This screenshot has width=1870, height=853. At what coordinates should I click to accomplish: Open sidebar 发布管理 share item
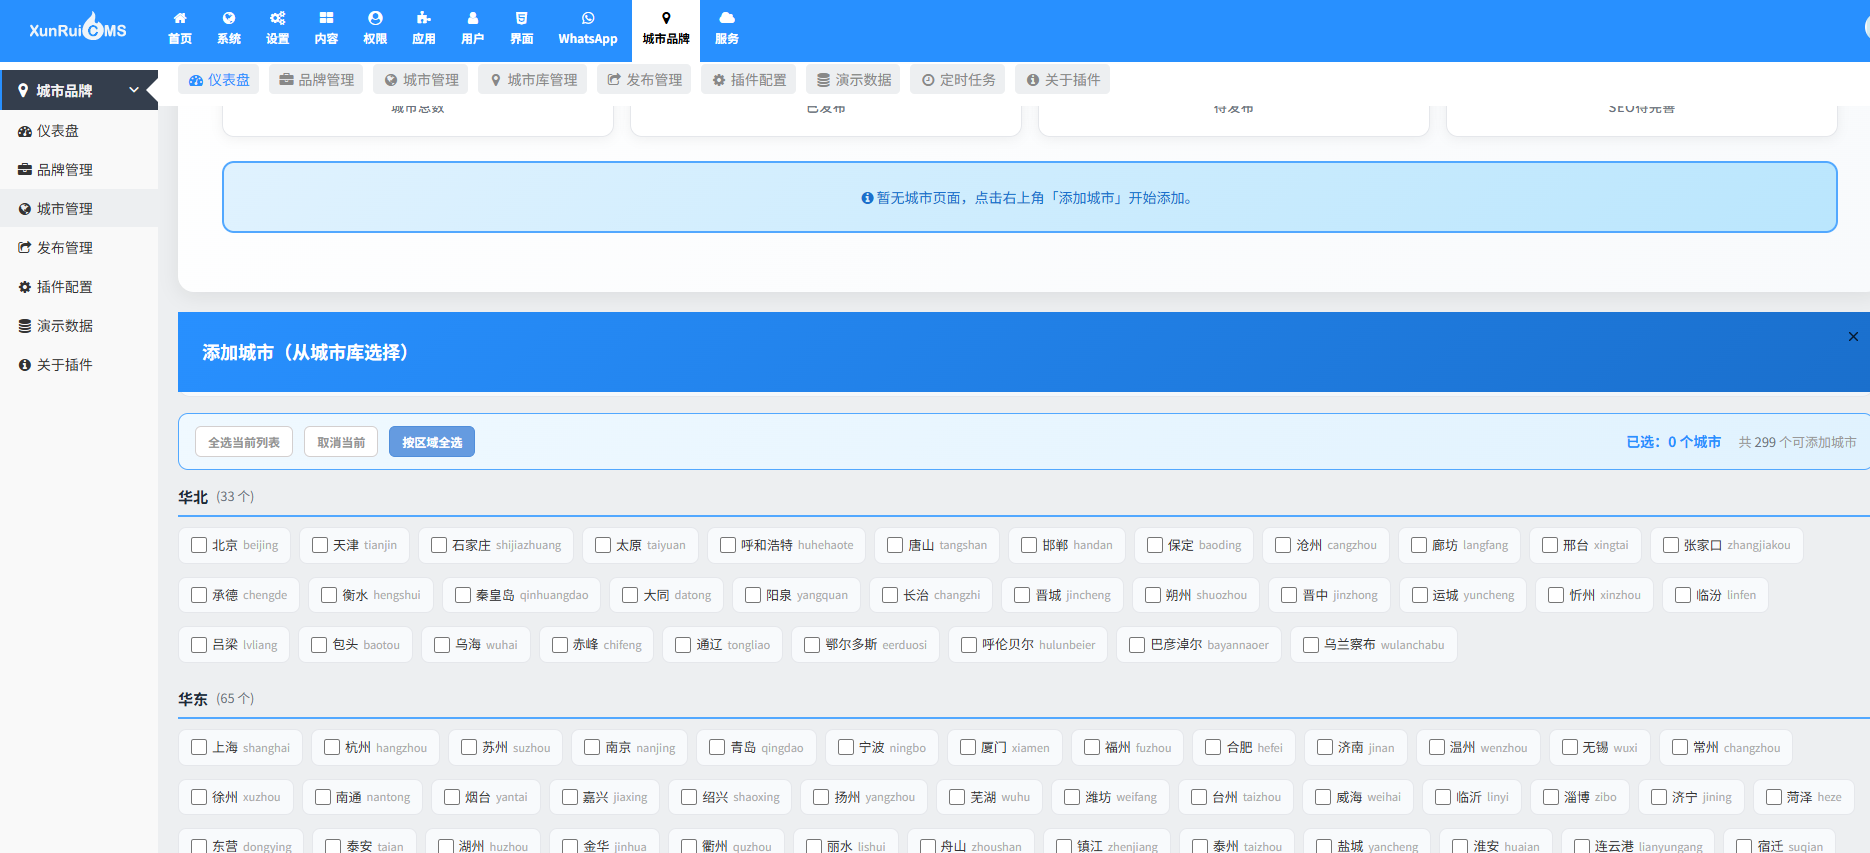[79, 248]
